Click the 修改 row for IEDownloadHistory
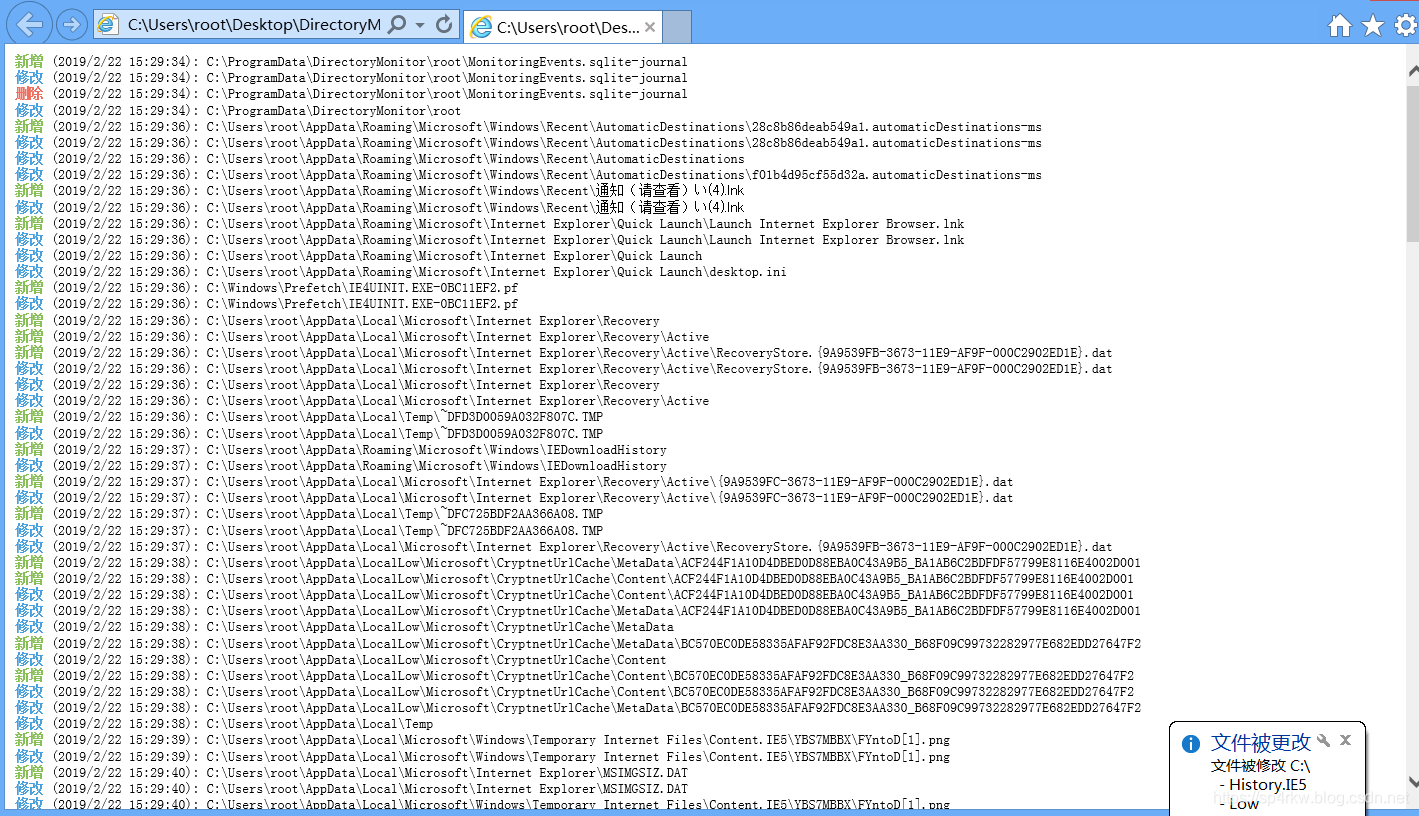Viewport: 1419px width, 816px height. coord(341,466)
